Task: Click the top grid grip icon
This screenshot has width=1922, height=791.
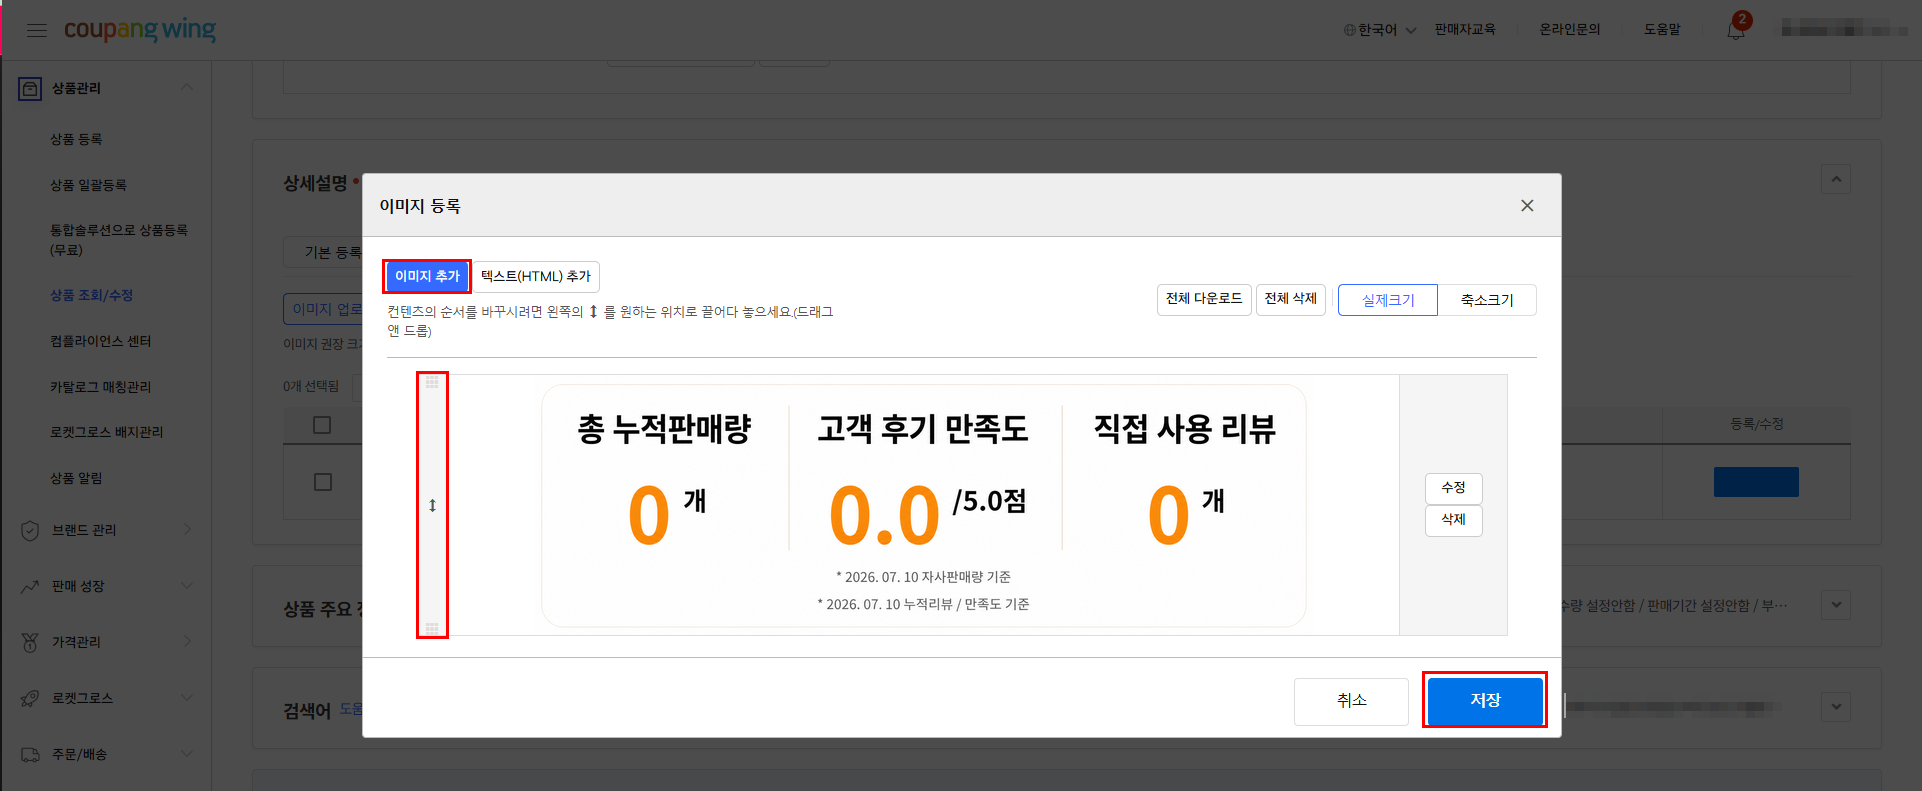Action: (x=432, y=382)
